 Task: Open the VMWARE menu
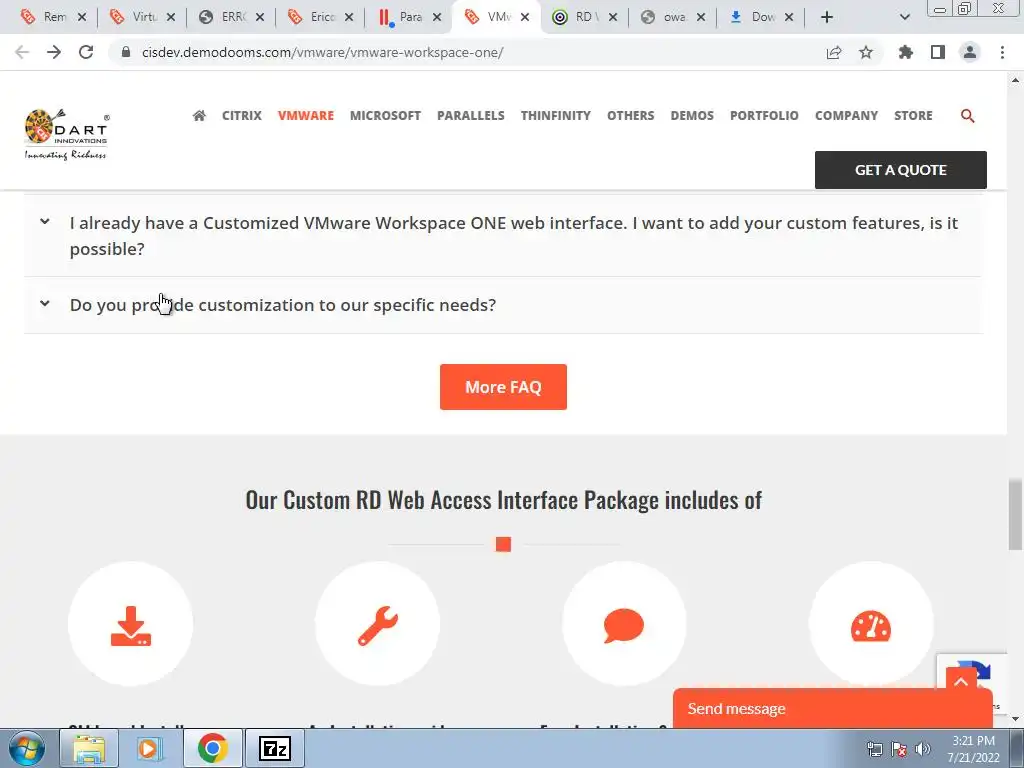[x=306, y=116]
